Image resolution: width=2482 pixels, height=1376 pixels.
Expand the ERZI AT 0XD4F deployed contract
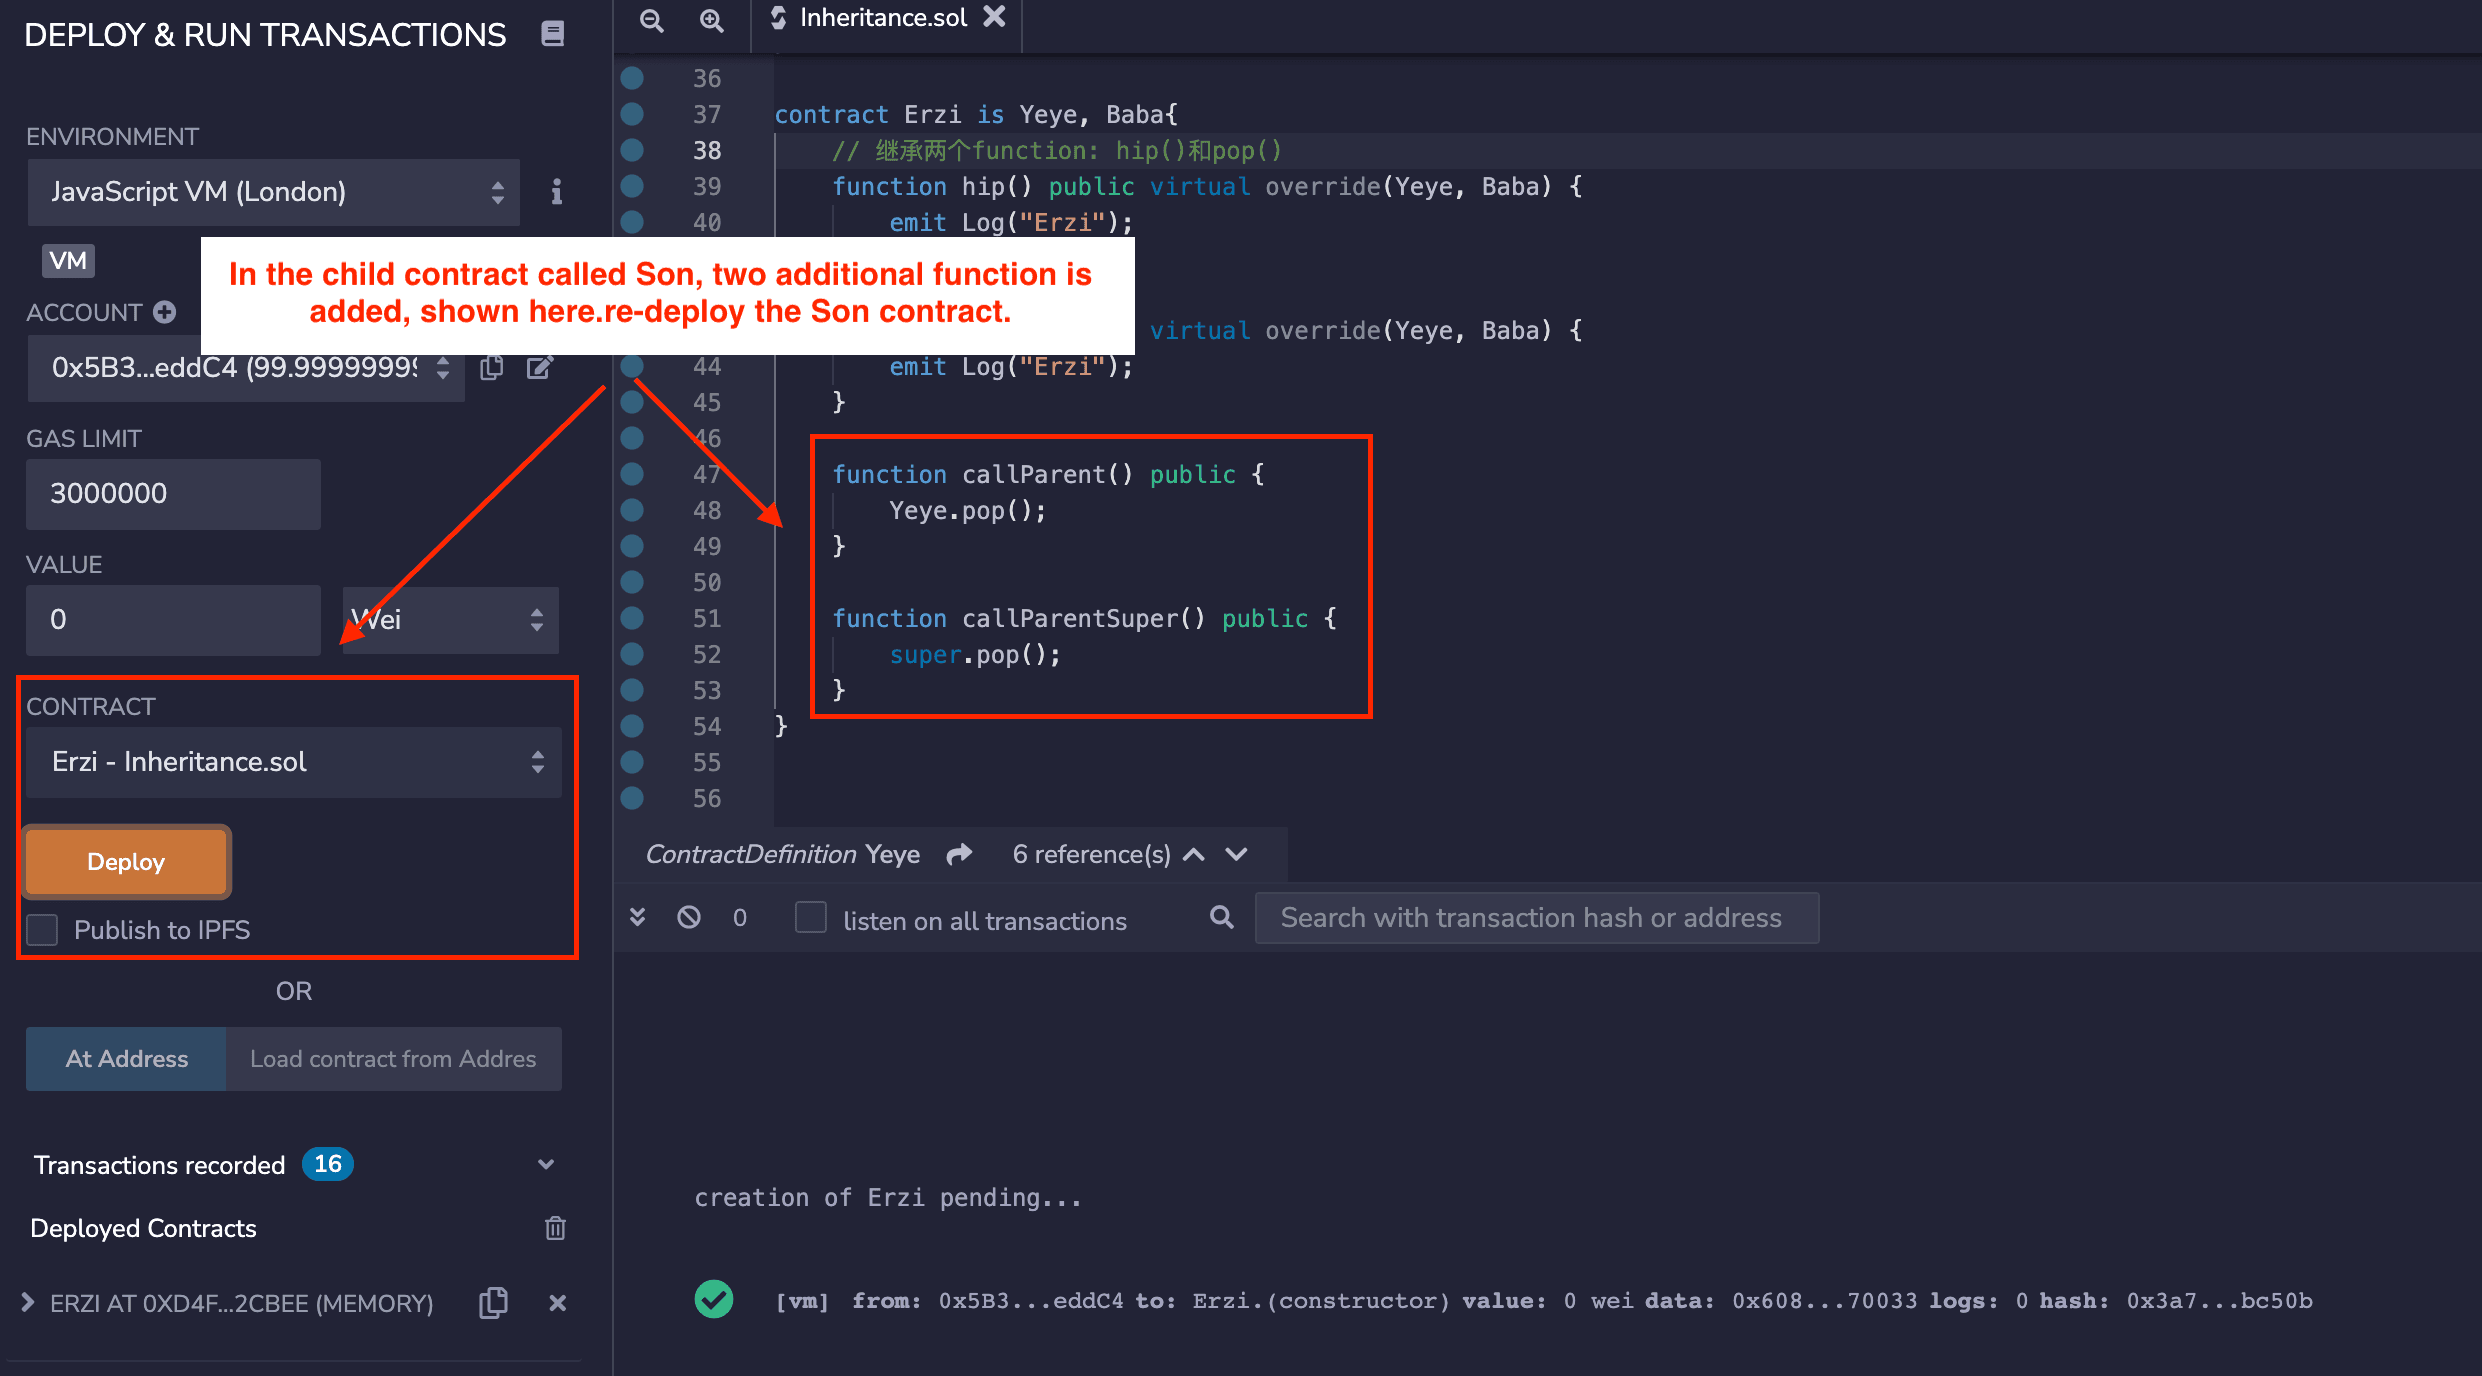28,1303
